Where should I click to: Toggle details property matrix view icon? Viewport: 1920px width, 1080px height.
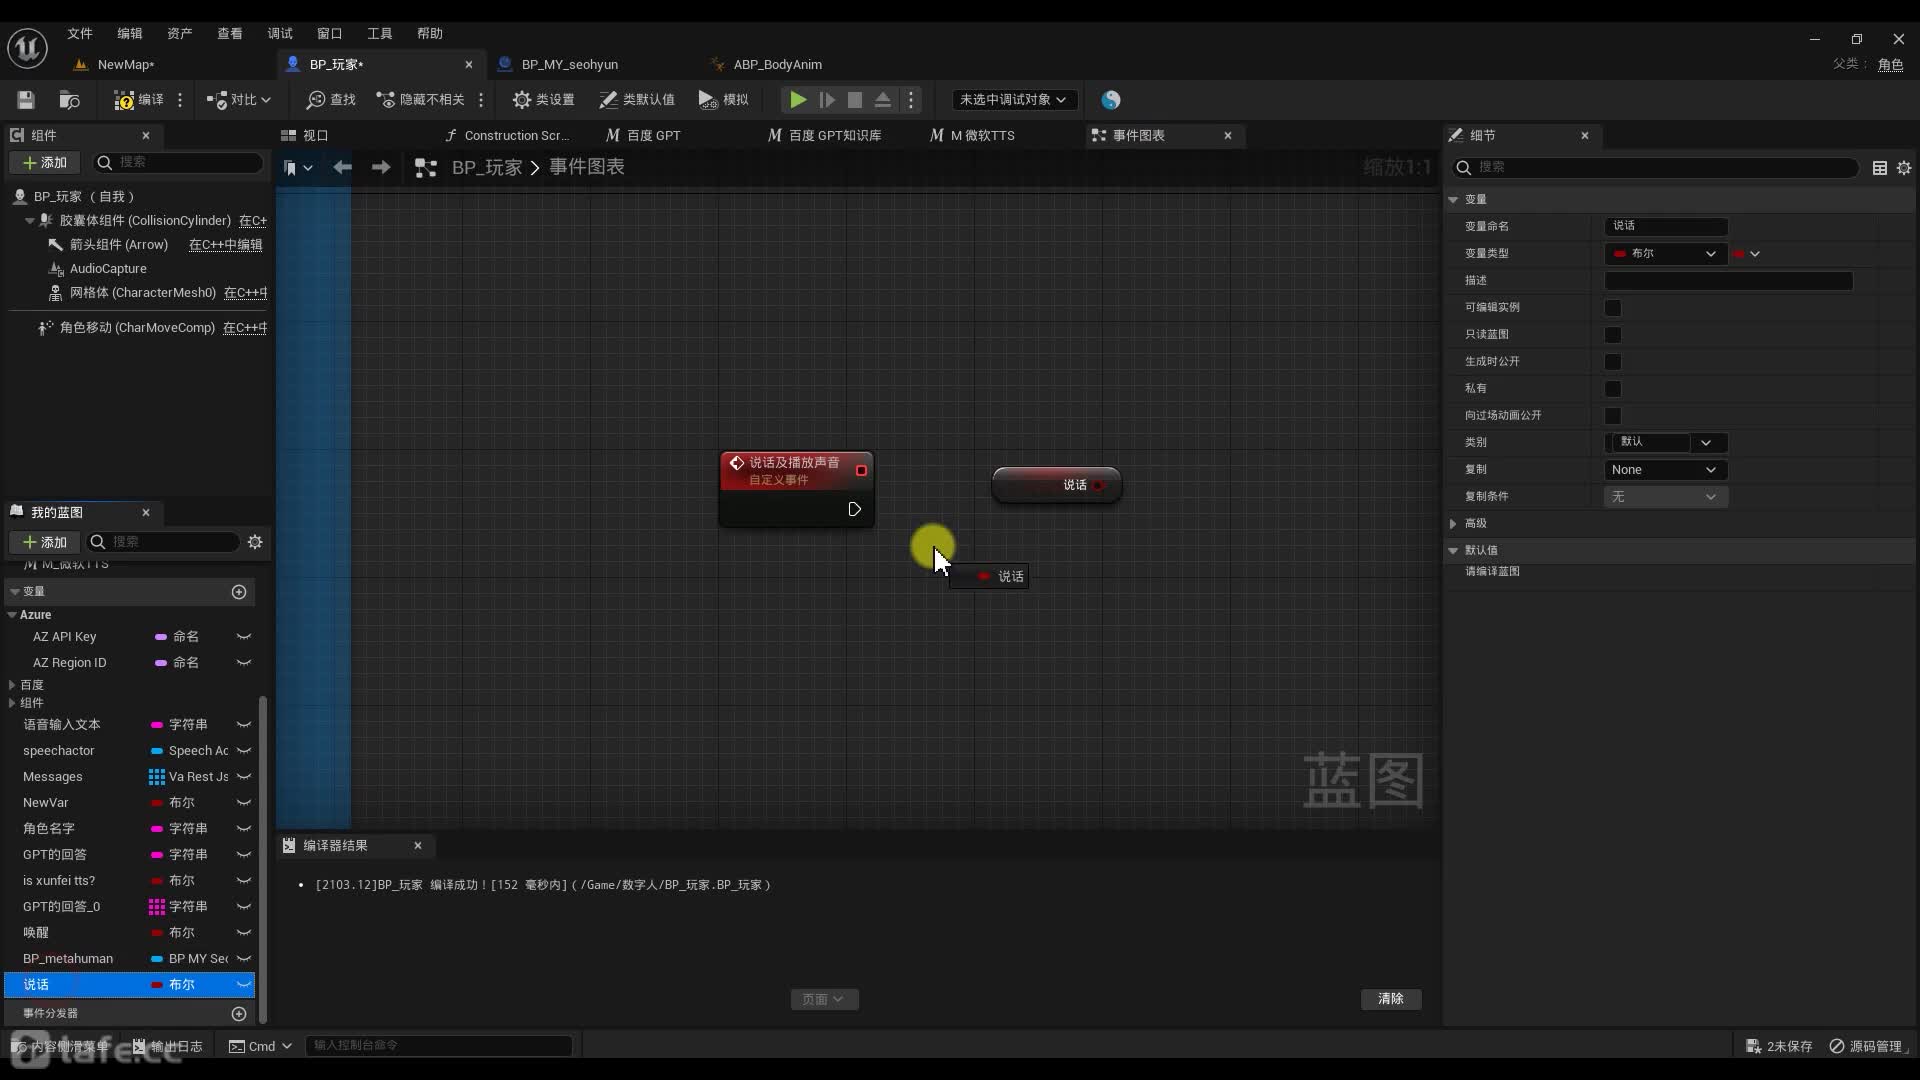click(1880, 168)
